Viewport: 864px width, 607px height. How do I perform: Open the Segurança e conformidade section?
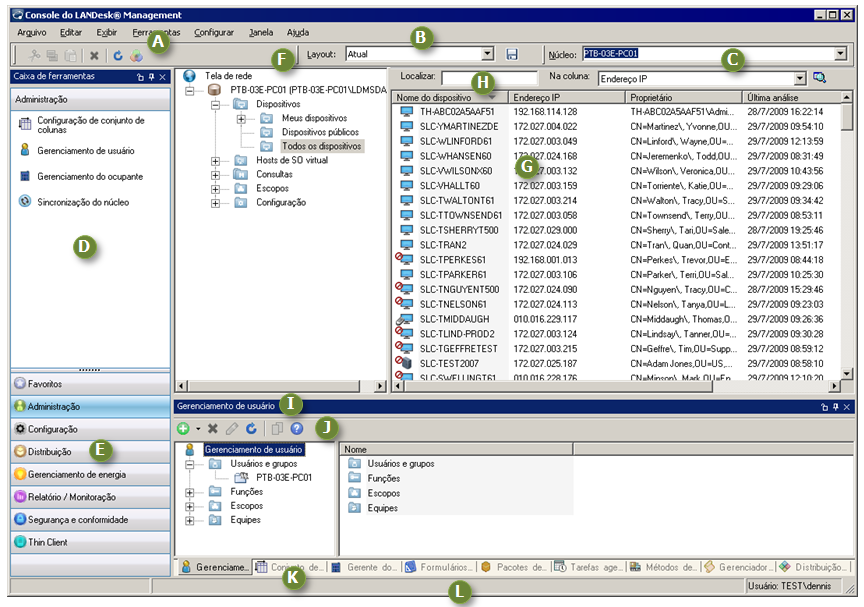pos(78,520)
